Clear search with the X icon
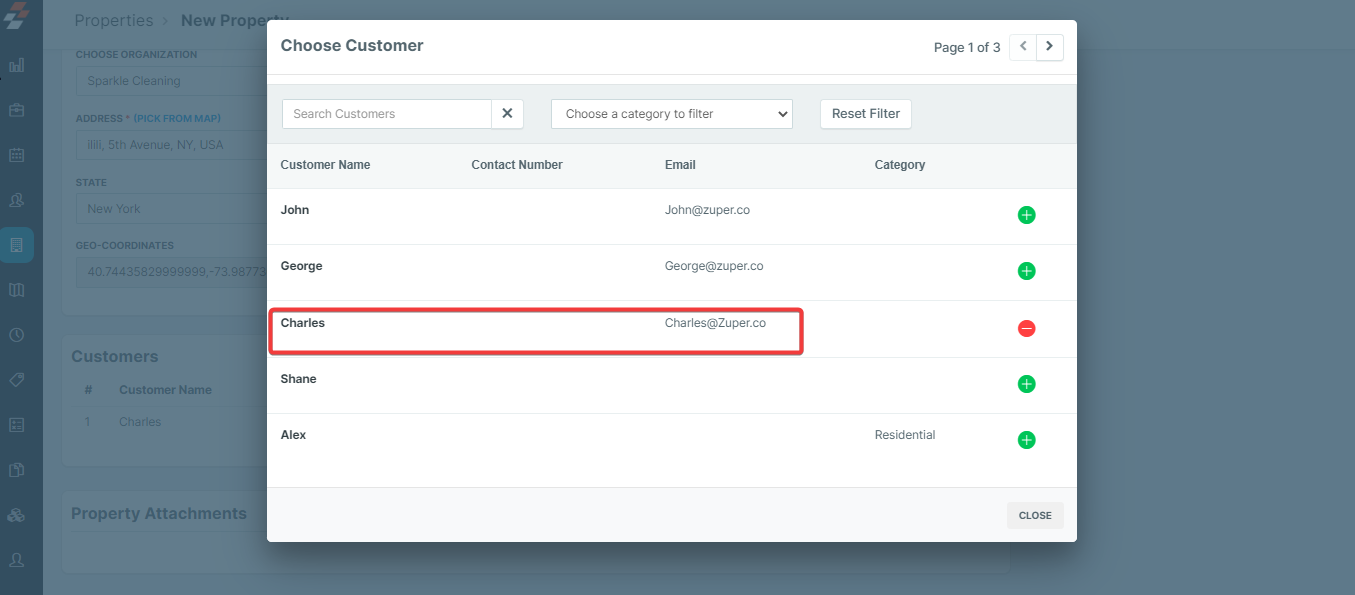1355x595 pixels. tap(507, 114)
